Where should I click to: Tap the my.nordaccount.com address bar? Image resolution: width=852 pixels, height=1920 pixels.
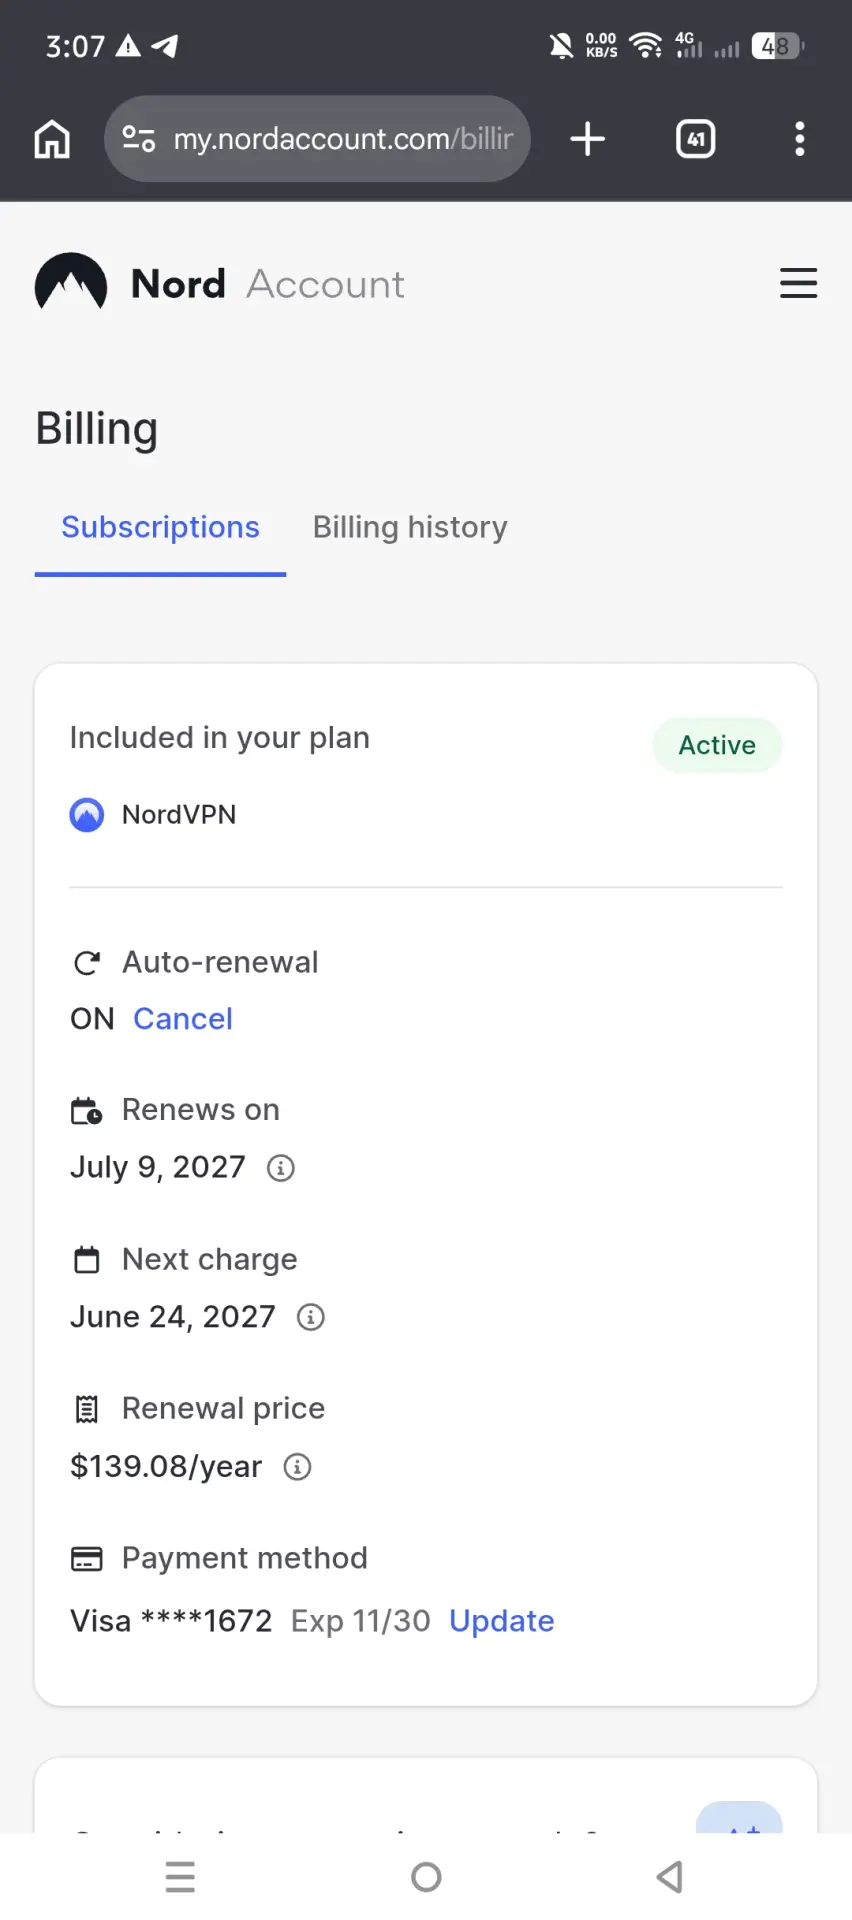click(317, 139)
